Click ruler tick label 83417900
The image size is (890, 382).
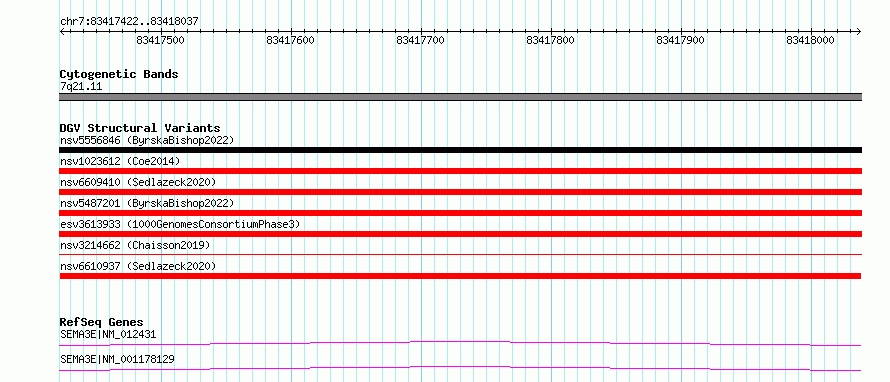[681, 40]
